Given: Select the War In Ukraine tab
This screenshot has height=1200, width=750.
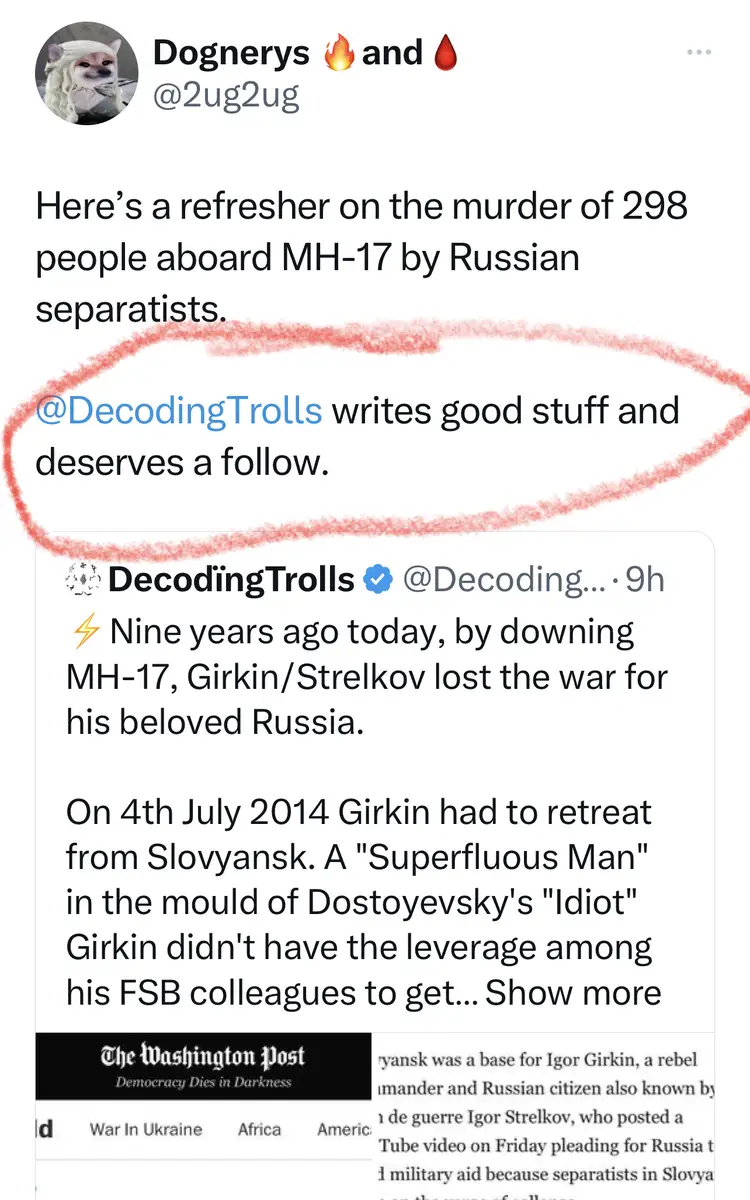Looking at the screenshot, I should point(146,1129).
